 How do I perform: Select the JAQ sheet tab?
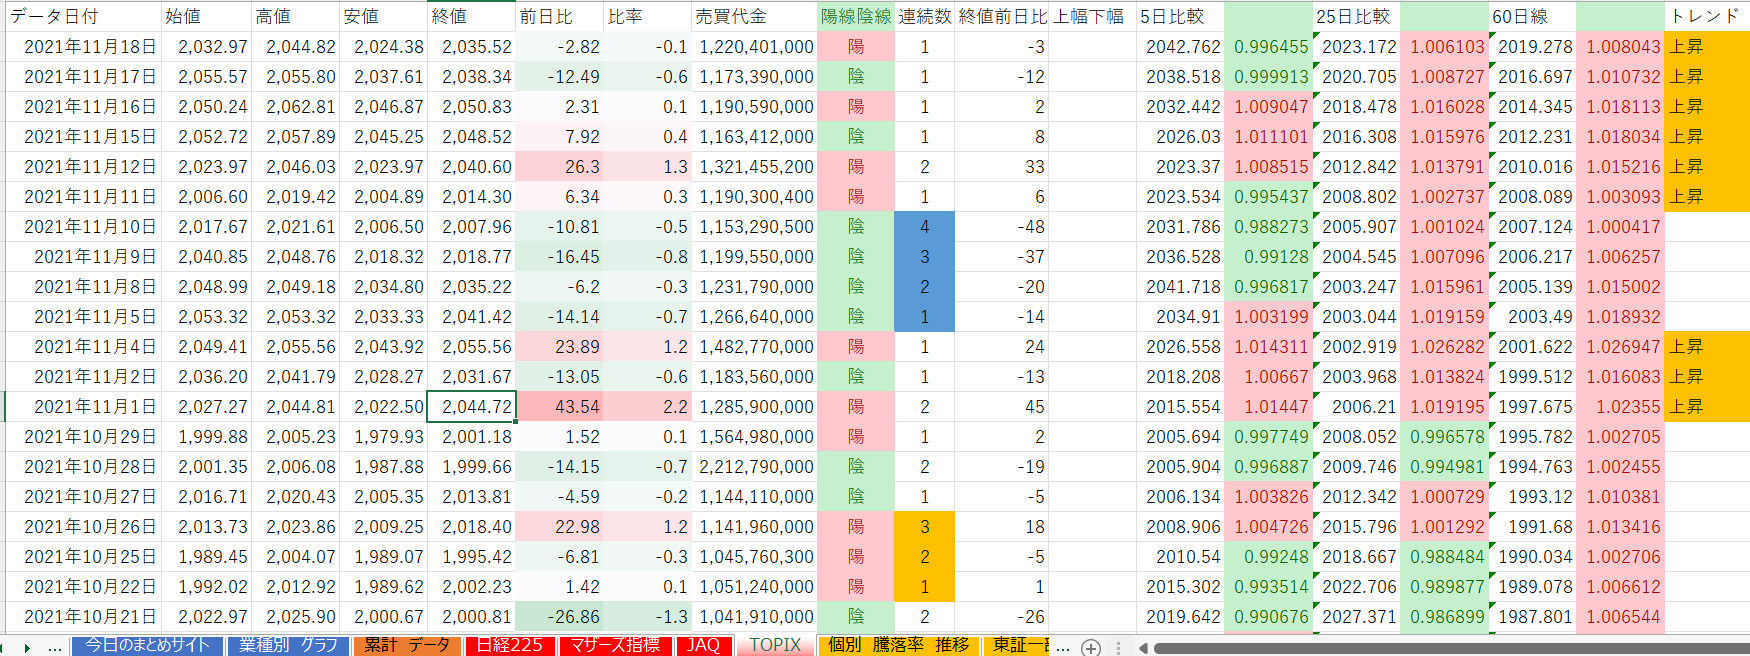(x=704, y=645)
